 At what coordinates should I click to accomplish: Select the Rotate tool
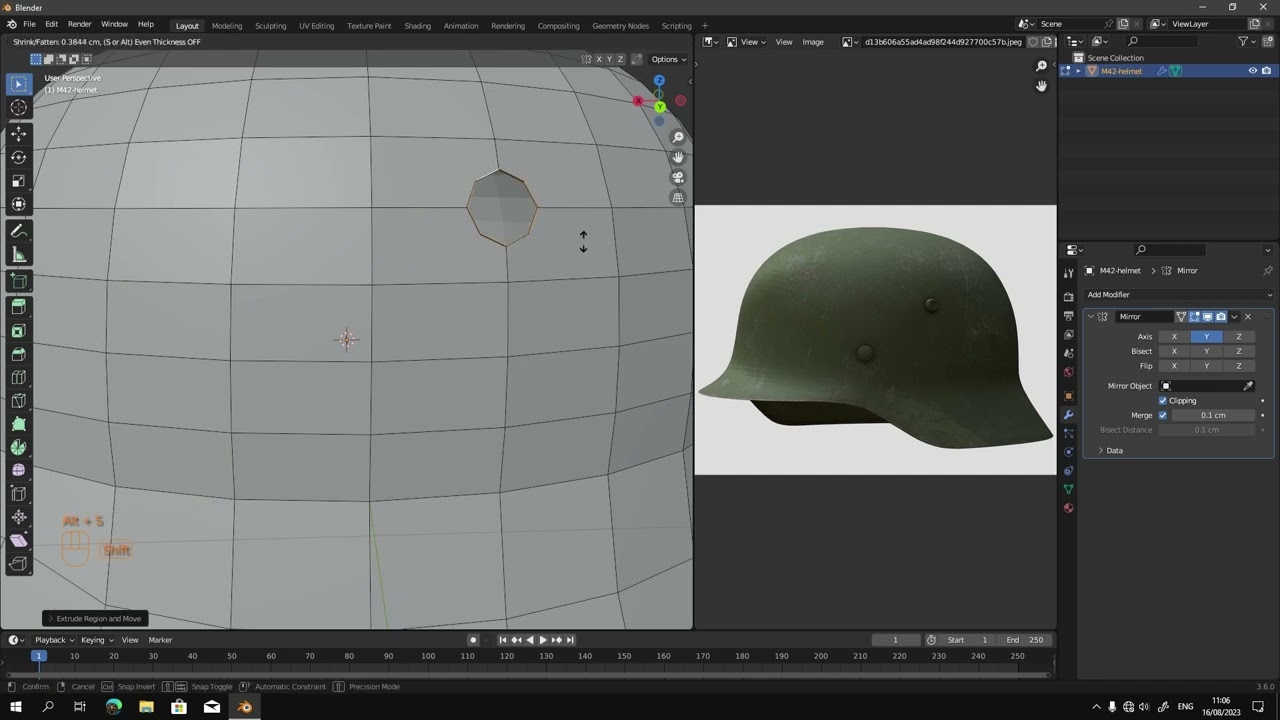coord(18,157)
